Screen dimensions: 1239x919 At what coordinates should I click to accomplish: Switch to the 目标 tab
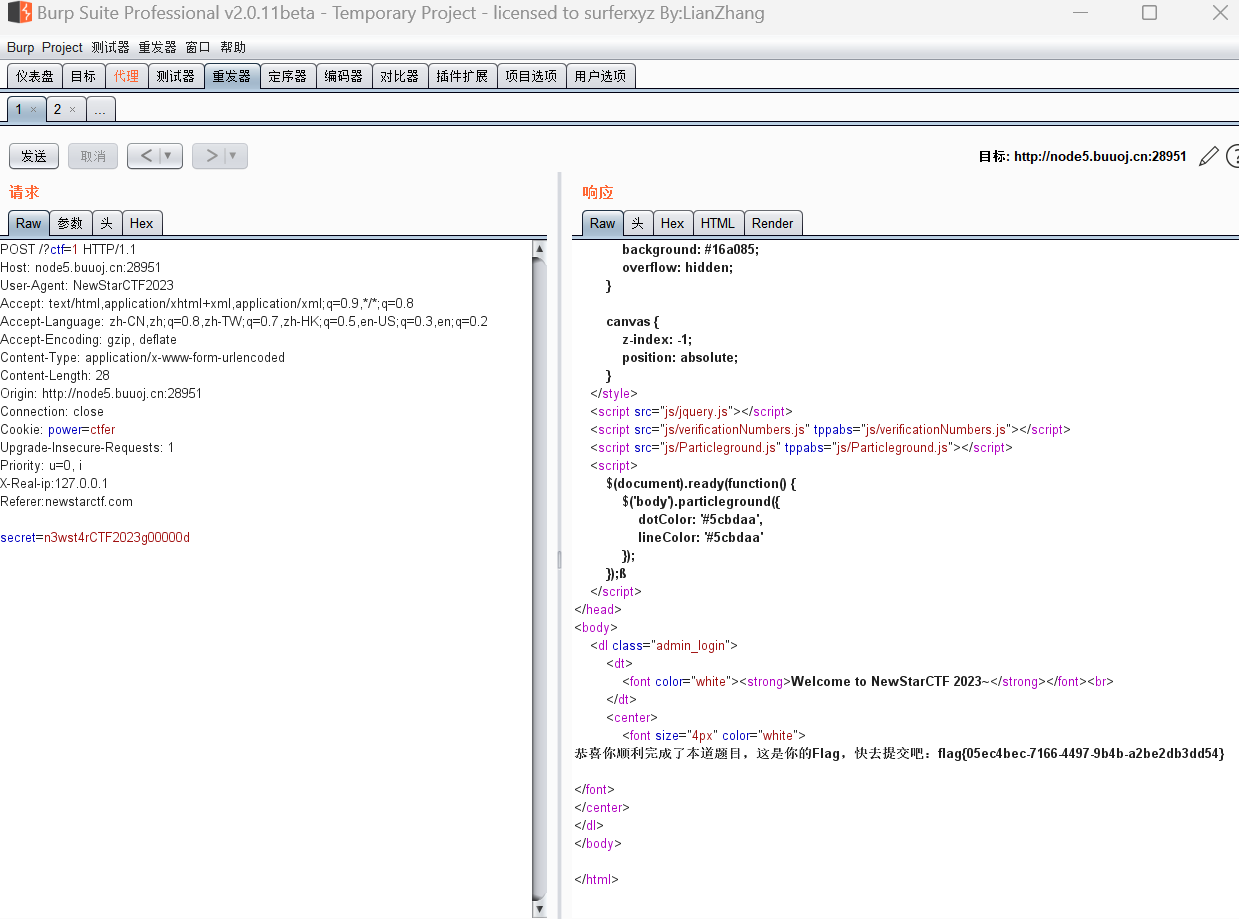click(83, 76)
